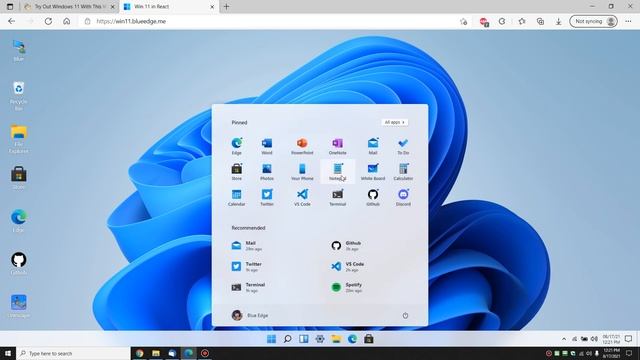Switch to the Try Out Windows 11 tab
The image size is (640, 360).
[69, 7]
